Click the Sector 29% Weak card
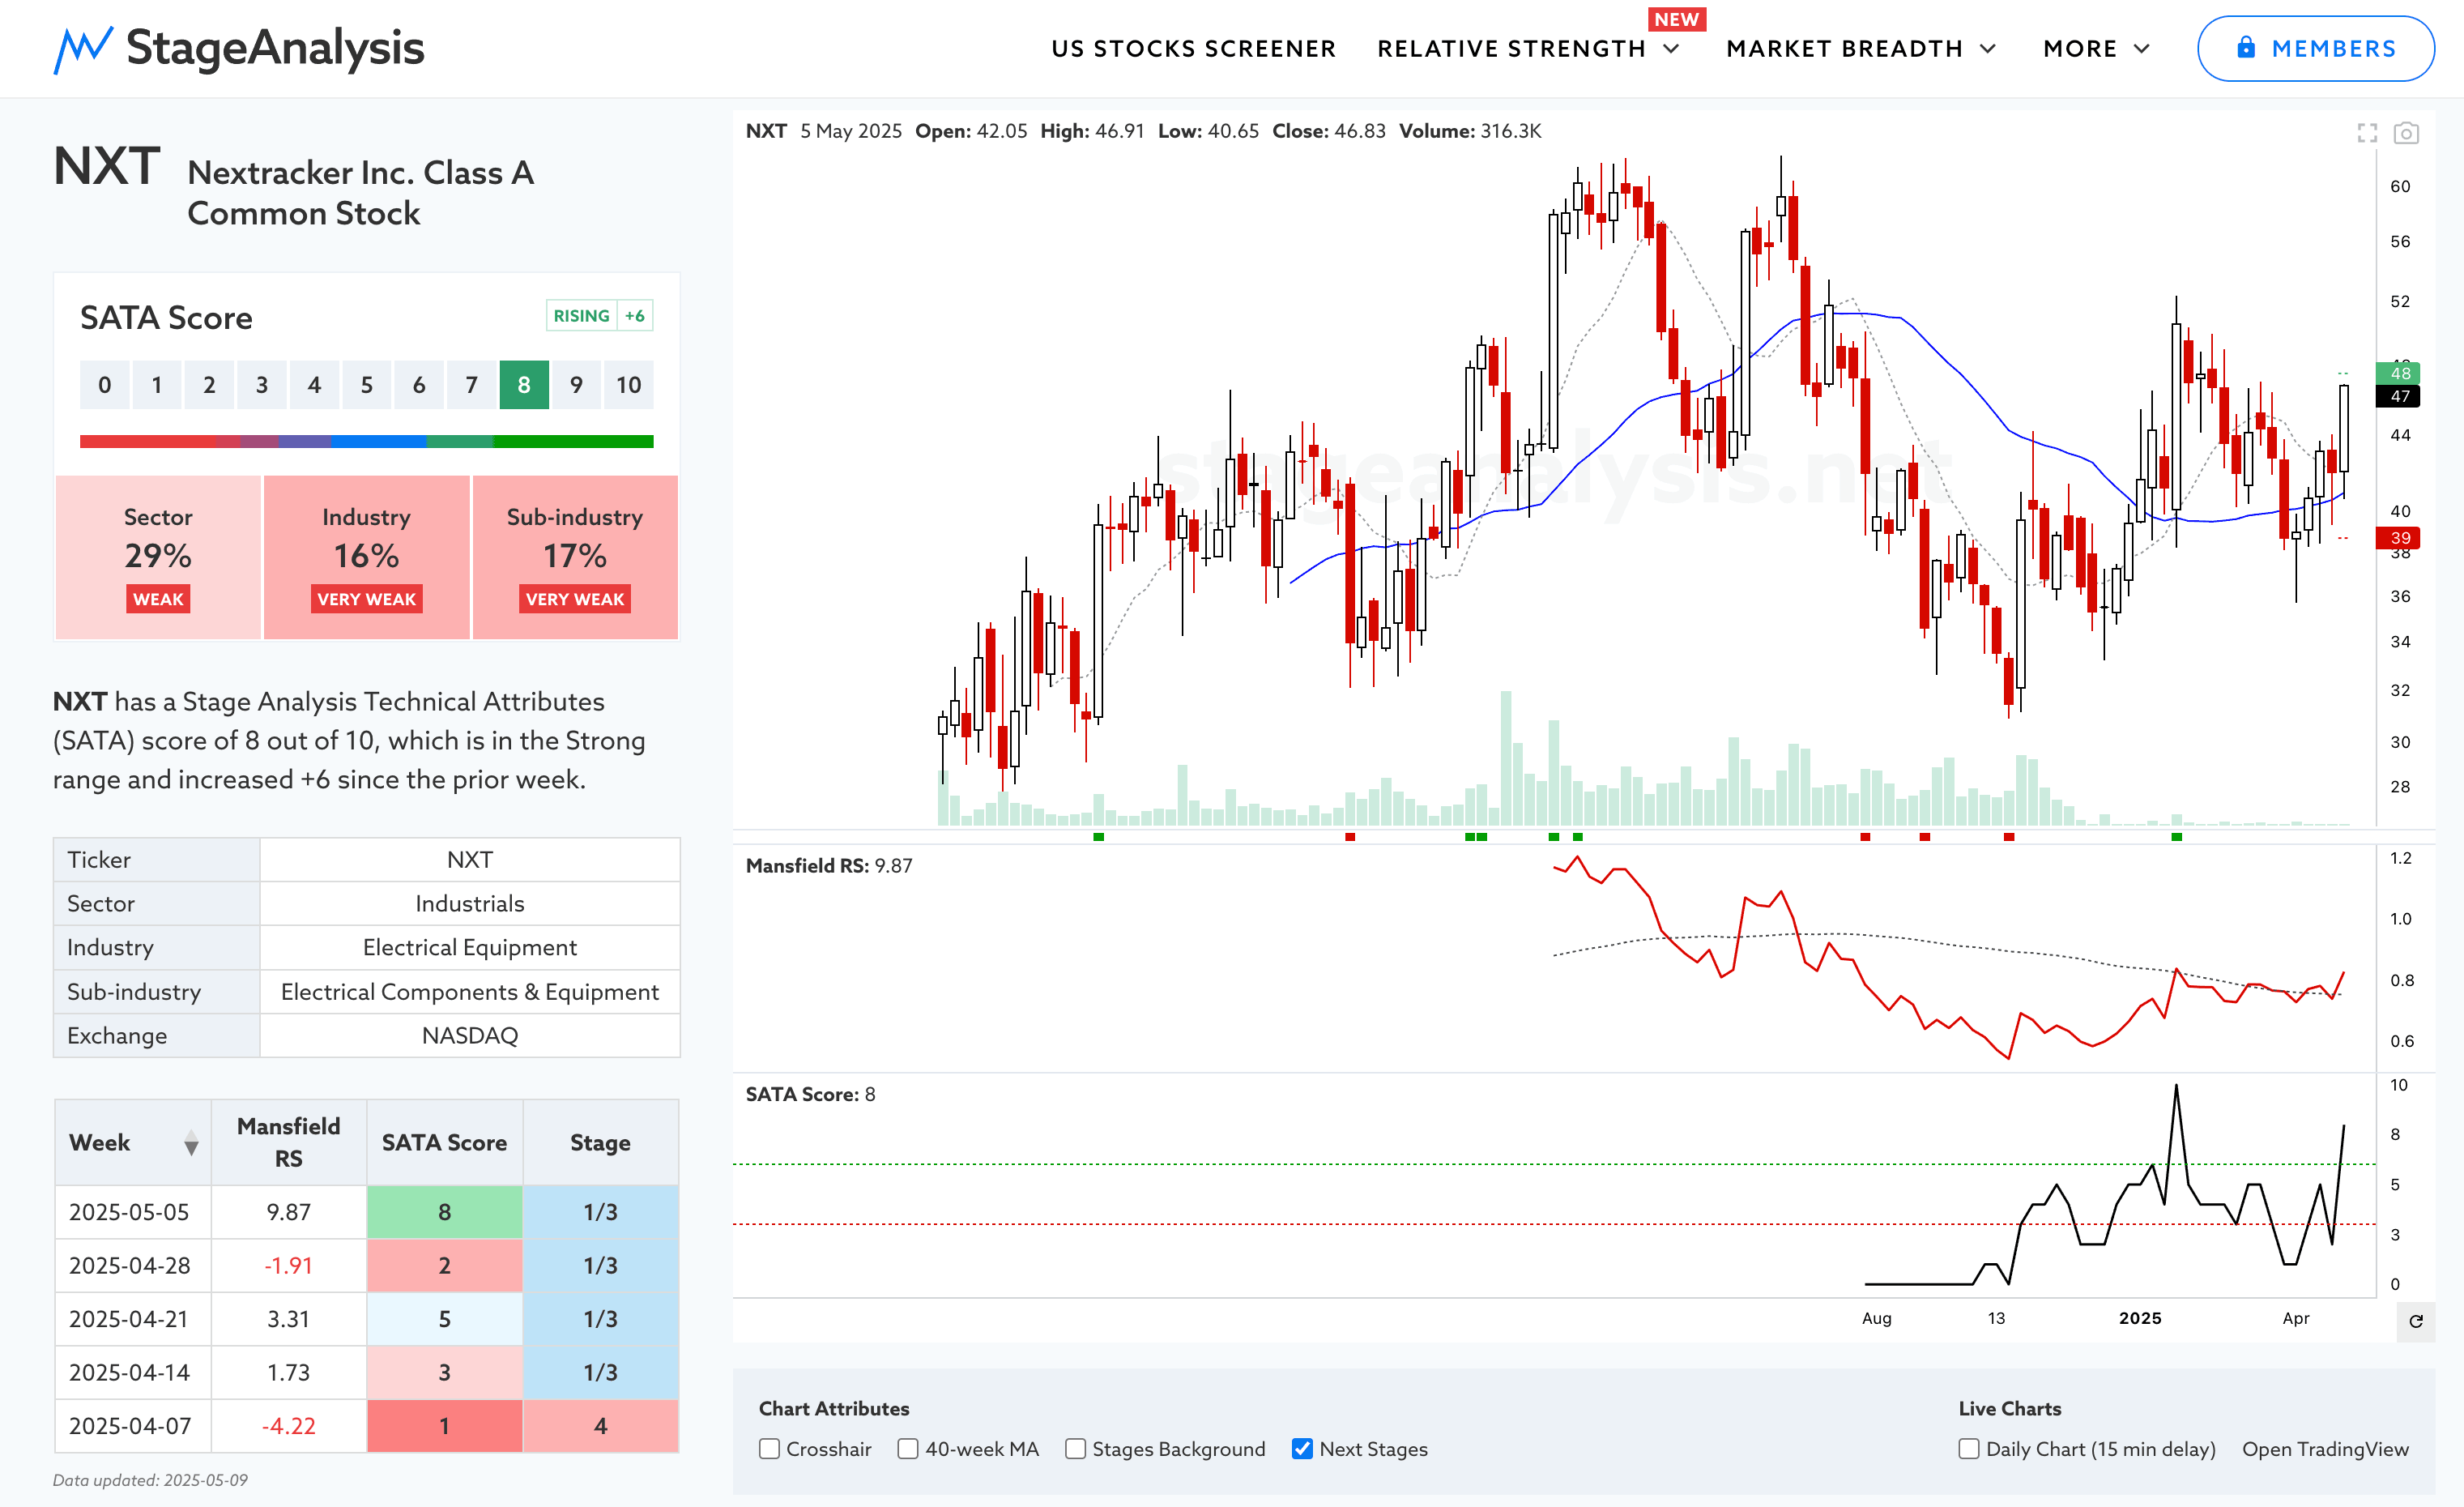Viewport: 2464px width, 1507px height. (x=158, y=557)
